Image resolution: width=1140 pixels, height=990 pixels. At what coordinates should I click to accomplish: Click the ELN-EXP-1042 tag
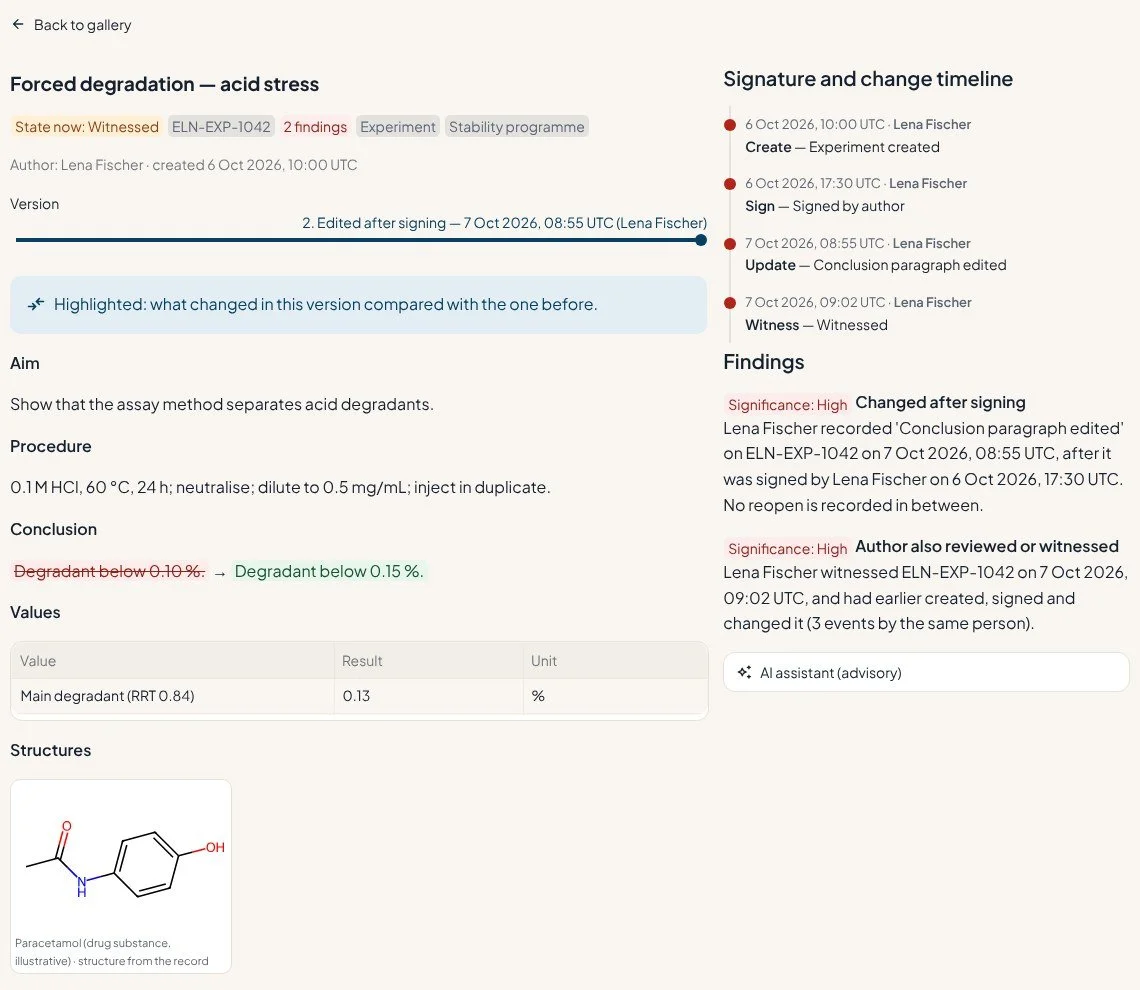pyautogui.click(x=221, y=126)
